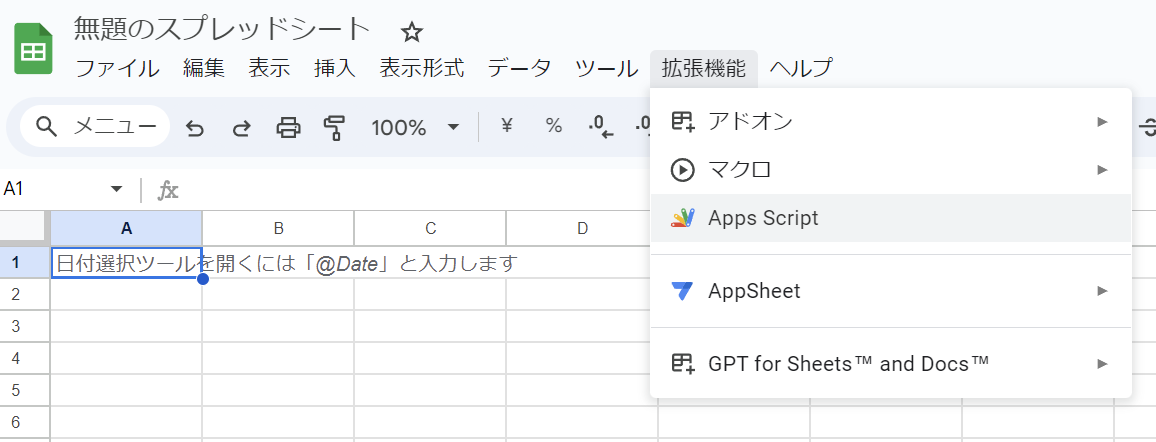The image size is (1156, 442).
Task: Open the 100% zoom dropdown
Action: [414, 128]
